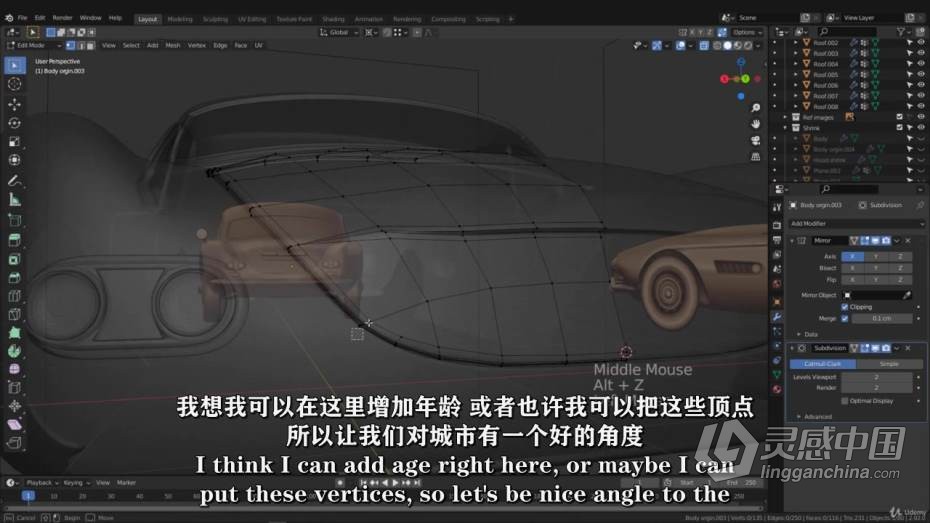Select the Shear tool near toolbar bottom
930x523 pixels.
(x=15, y=425)
